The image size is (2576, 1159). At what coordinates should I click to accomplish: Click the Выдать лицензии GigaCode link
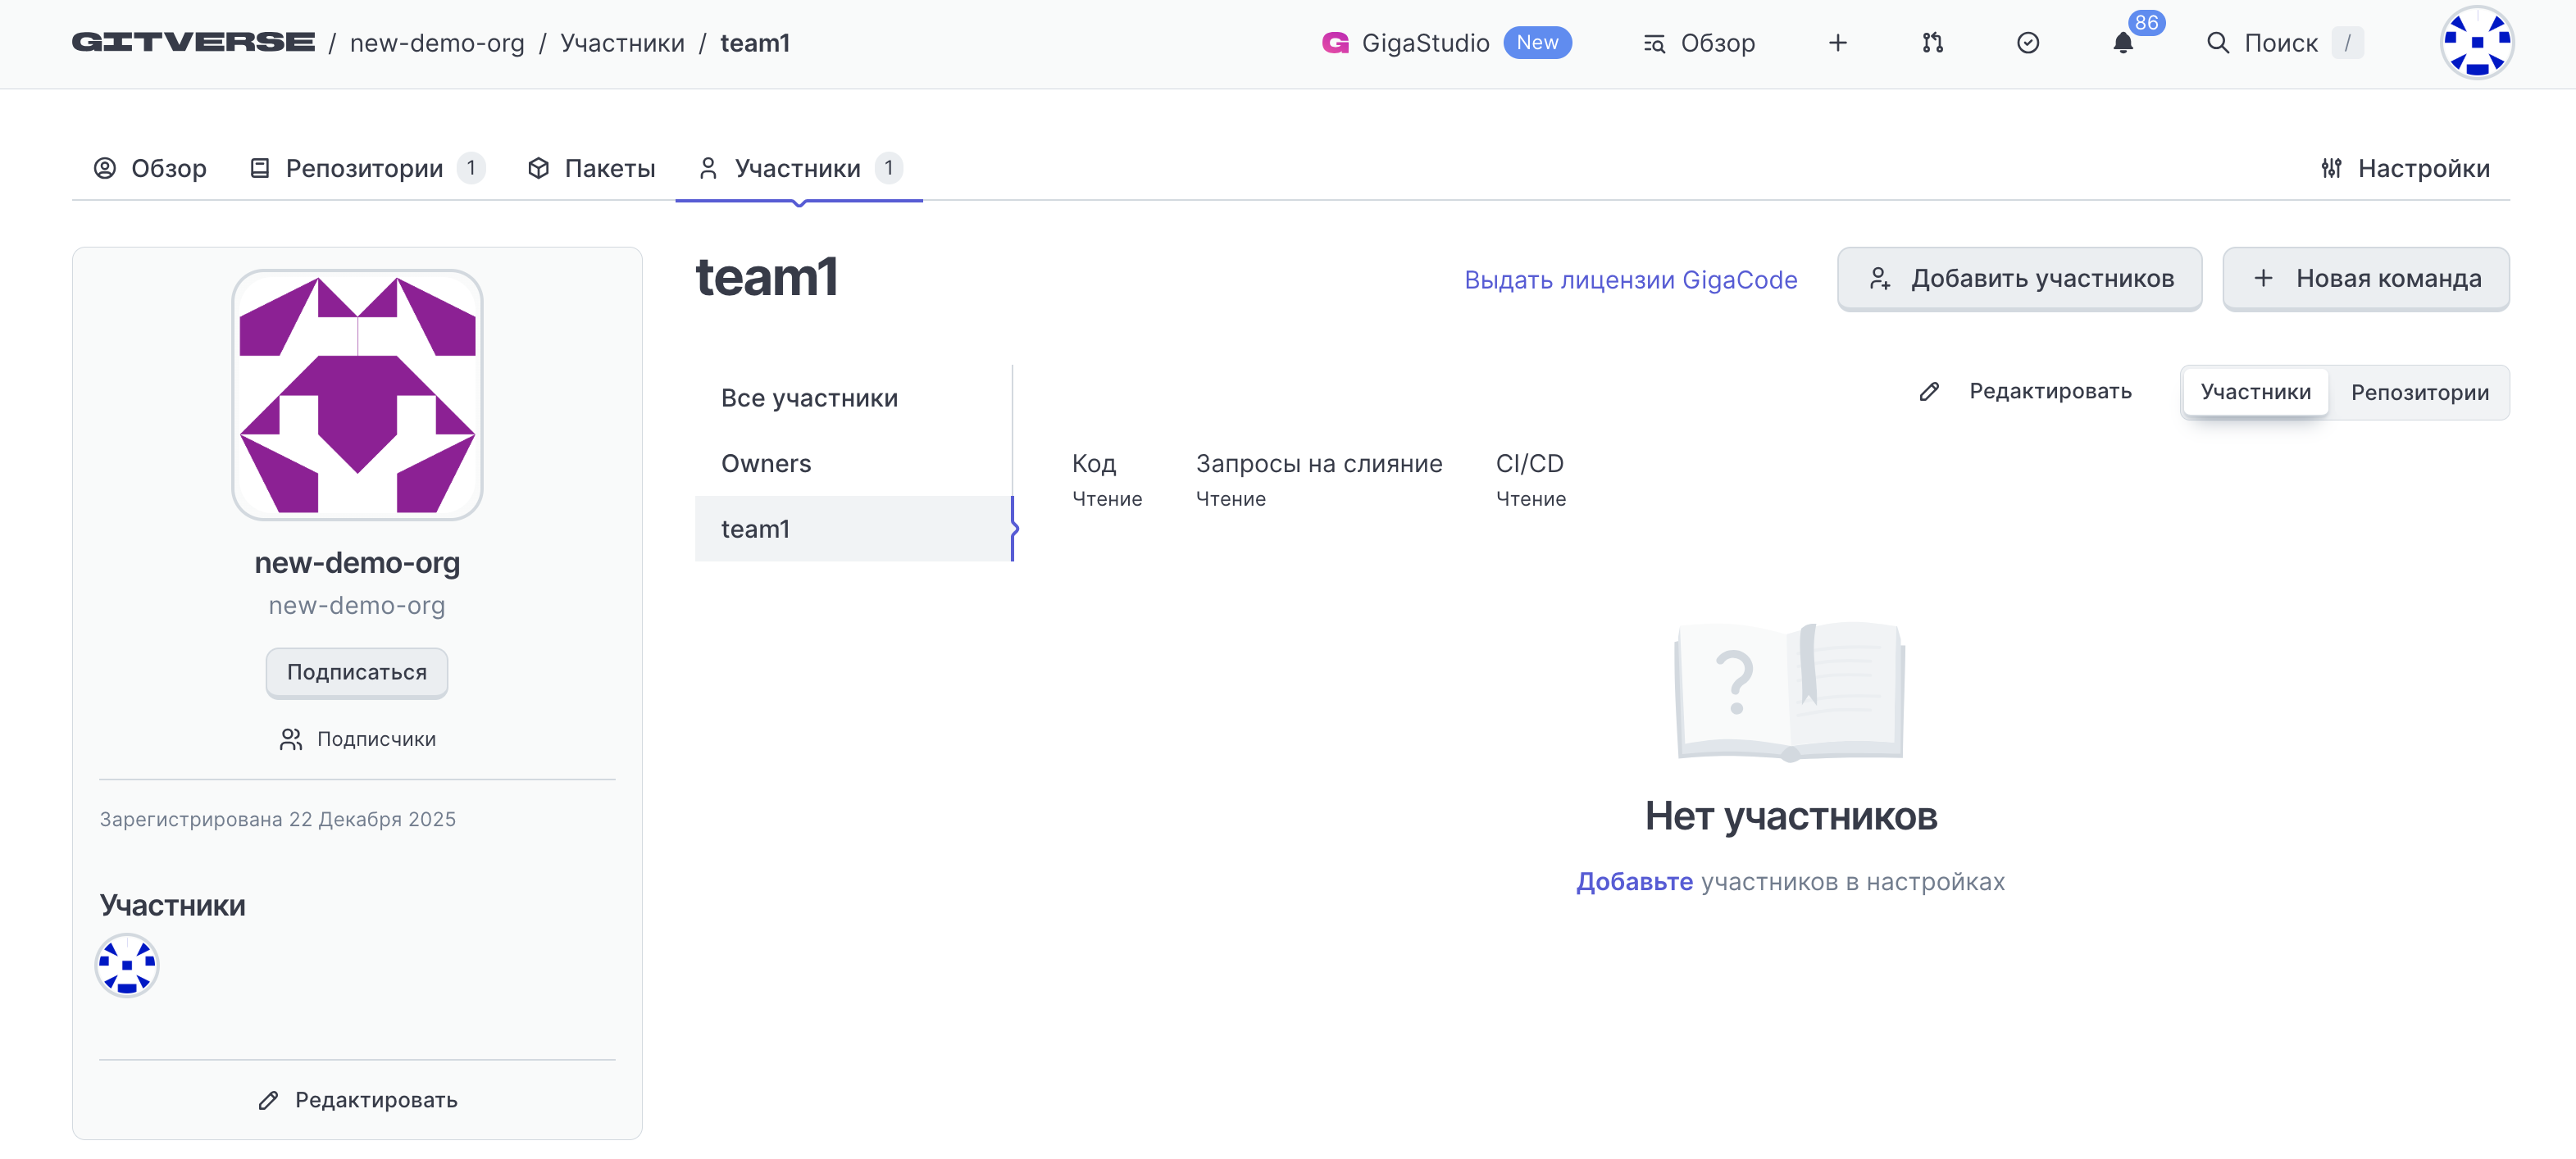coord(1630,280)
